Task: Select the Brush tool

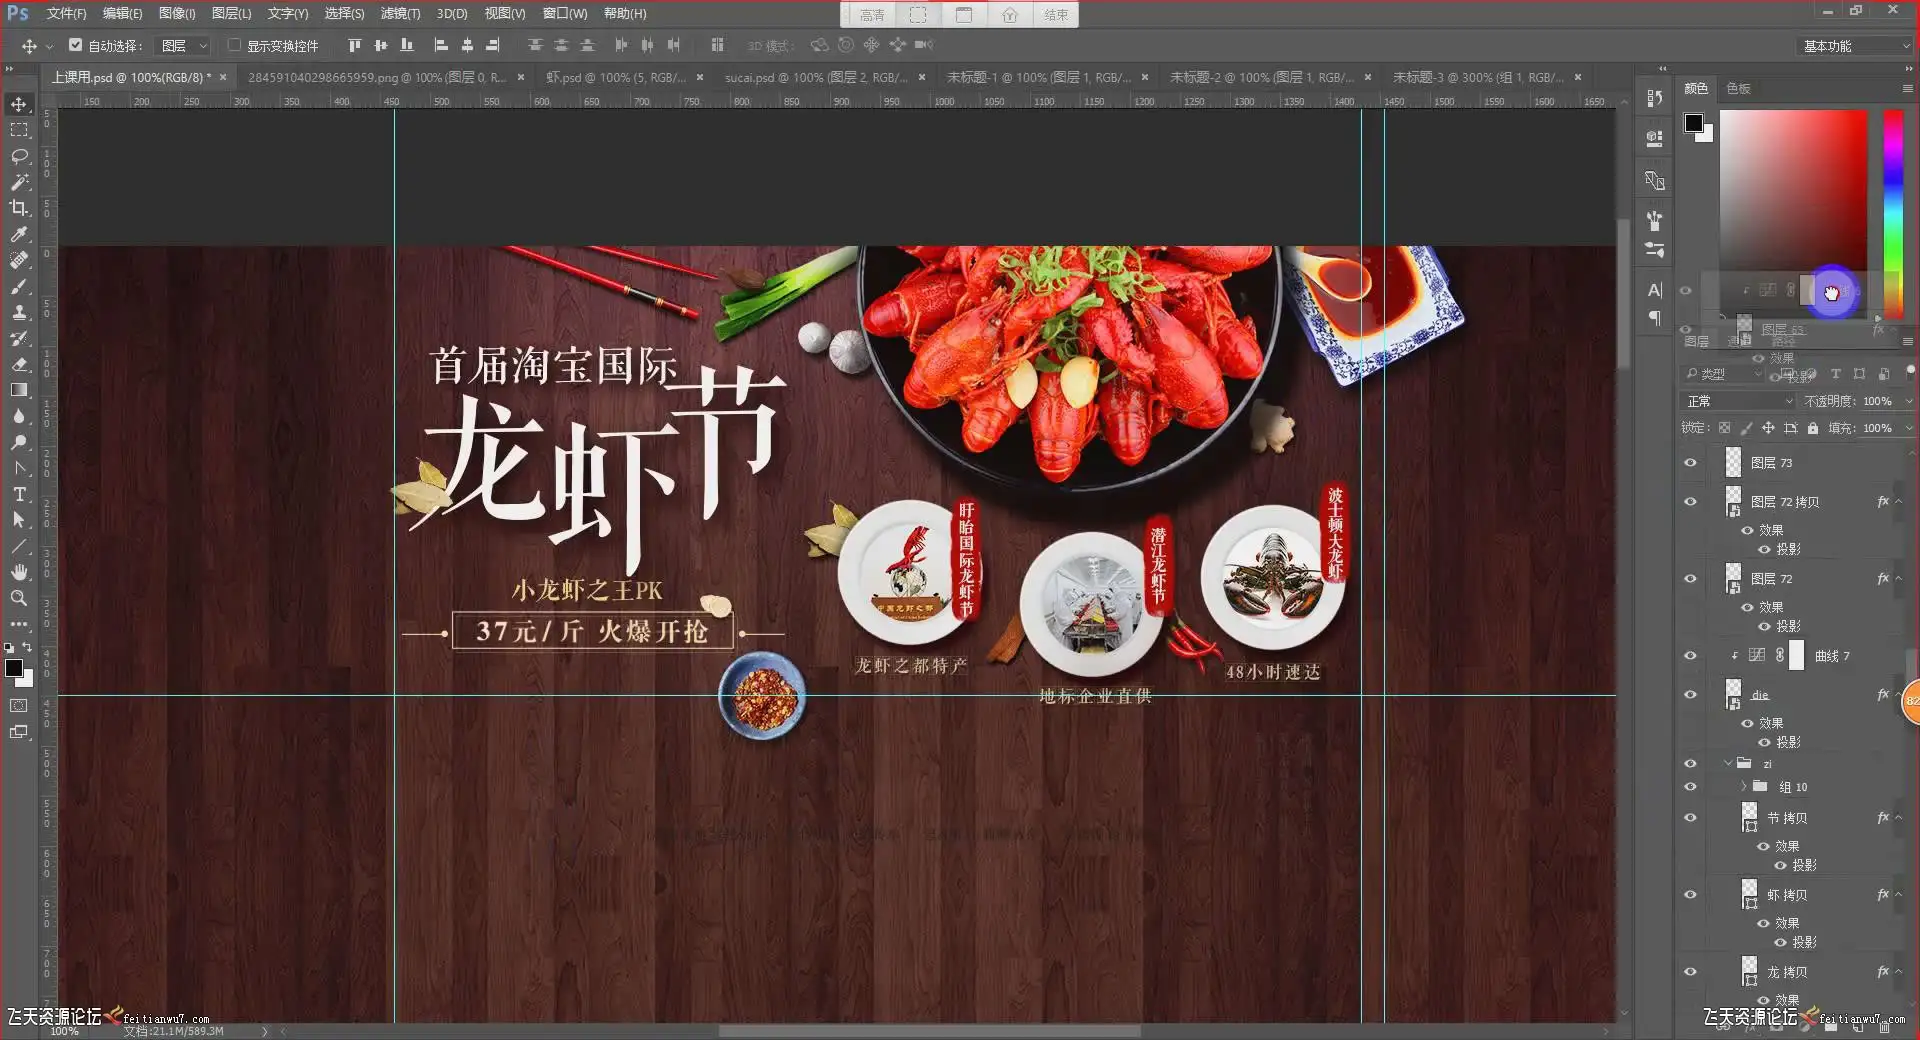Action: [19, 286]
